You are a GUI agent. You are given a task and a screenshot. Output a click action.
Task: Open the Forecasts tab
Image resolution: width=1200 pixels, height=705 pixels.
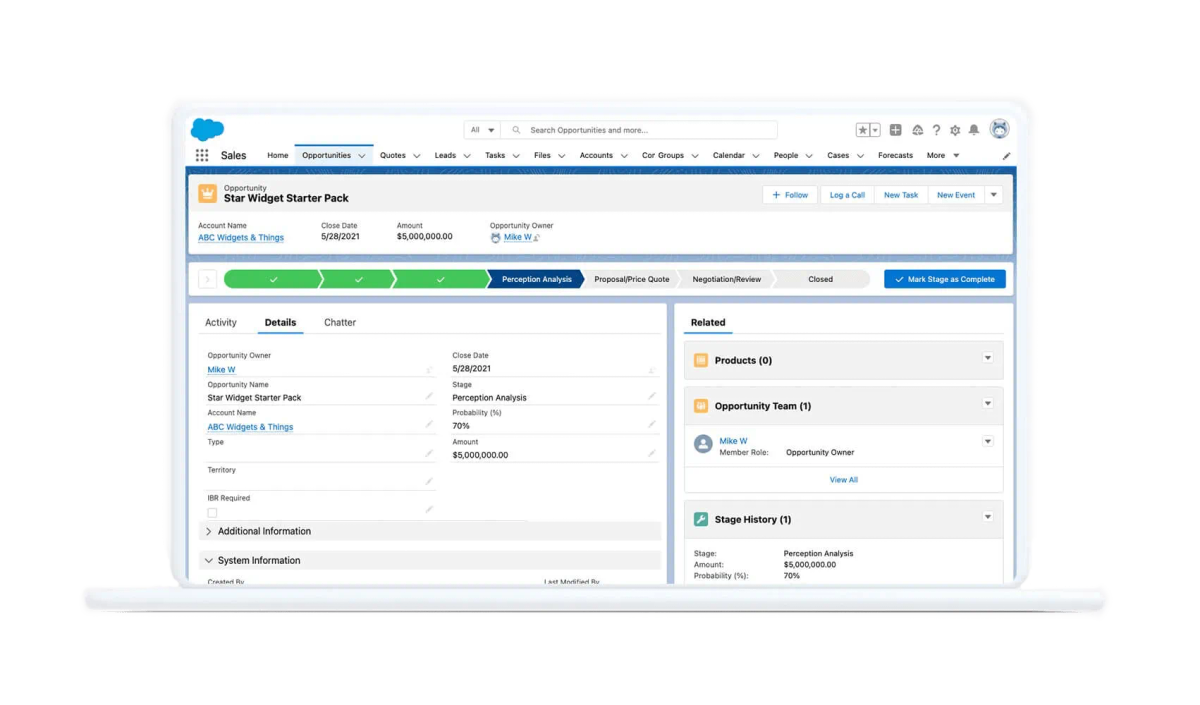[895, 156]
